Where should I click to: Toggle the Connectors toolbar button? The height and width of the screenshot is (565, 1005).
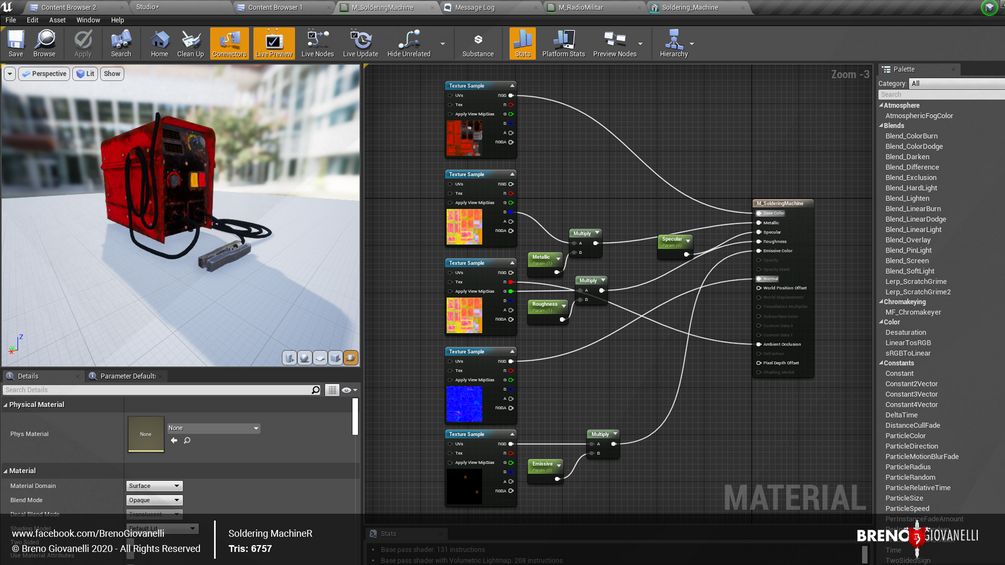point(229,43)
